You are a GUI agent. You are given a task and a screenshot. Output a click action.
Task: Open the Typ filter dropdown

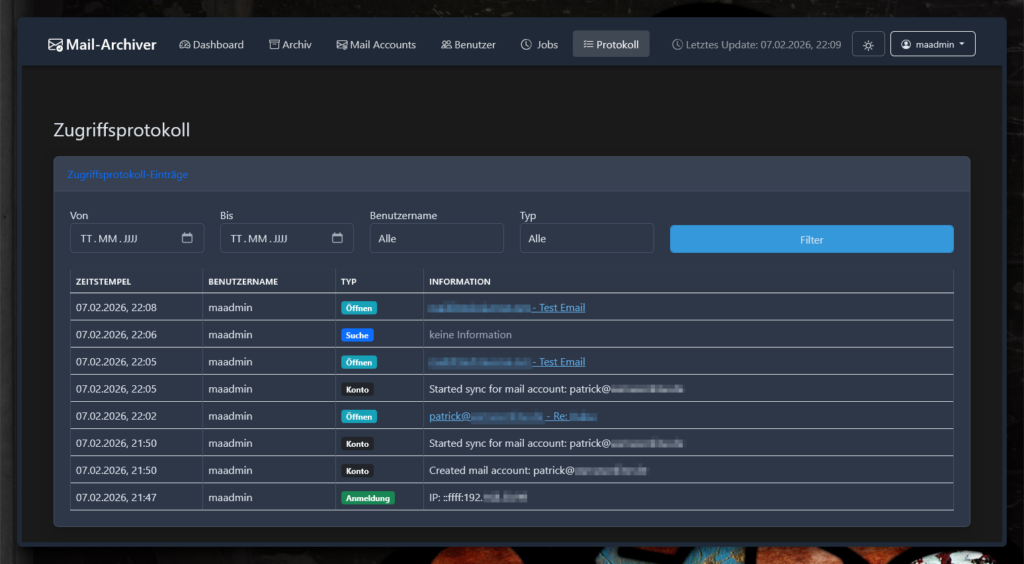coord(586,239)
